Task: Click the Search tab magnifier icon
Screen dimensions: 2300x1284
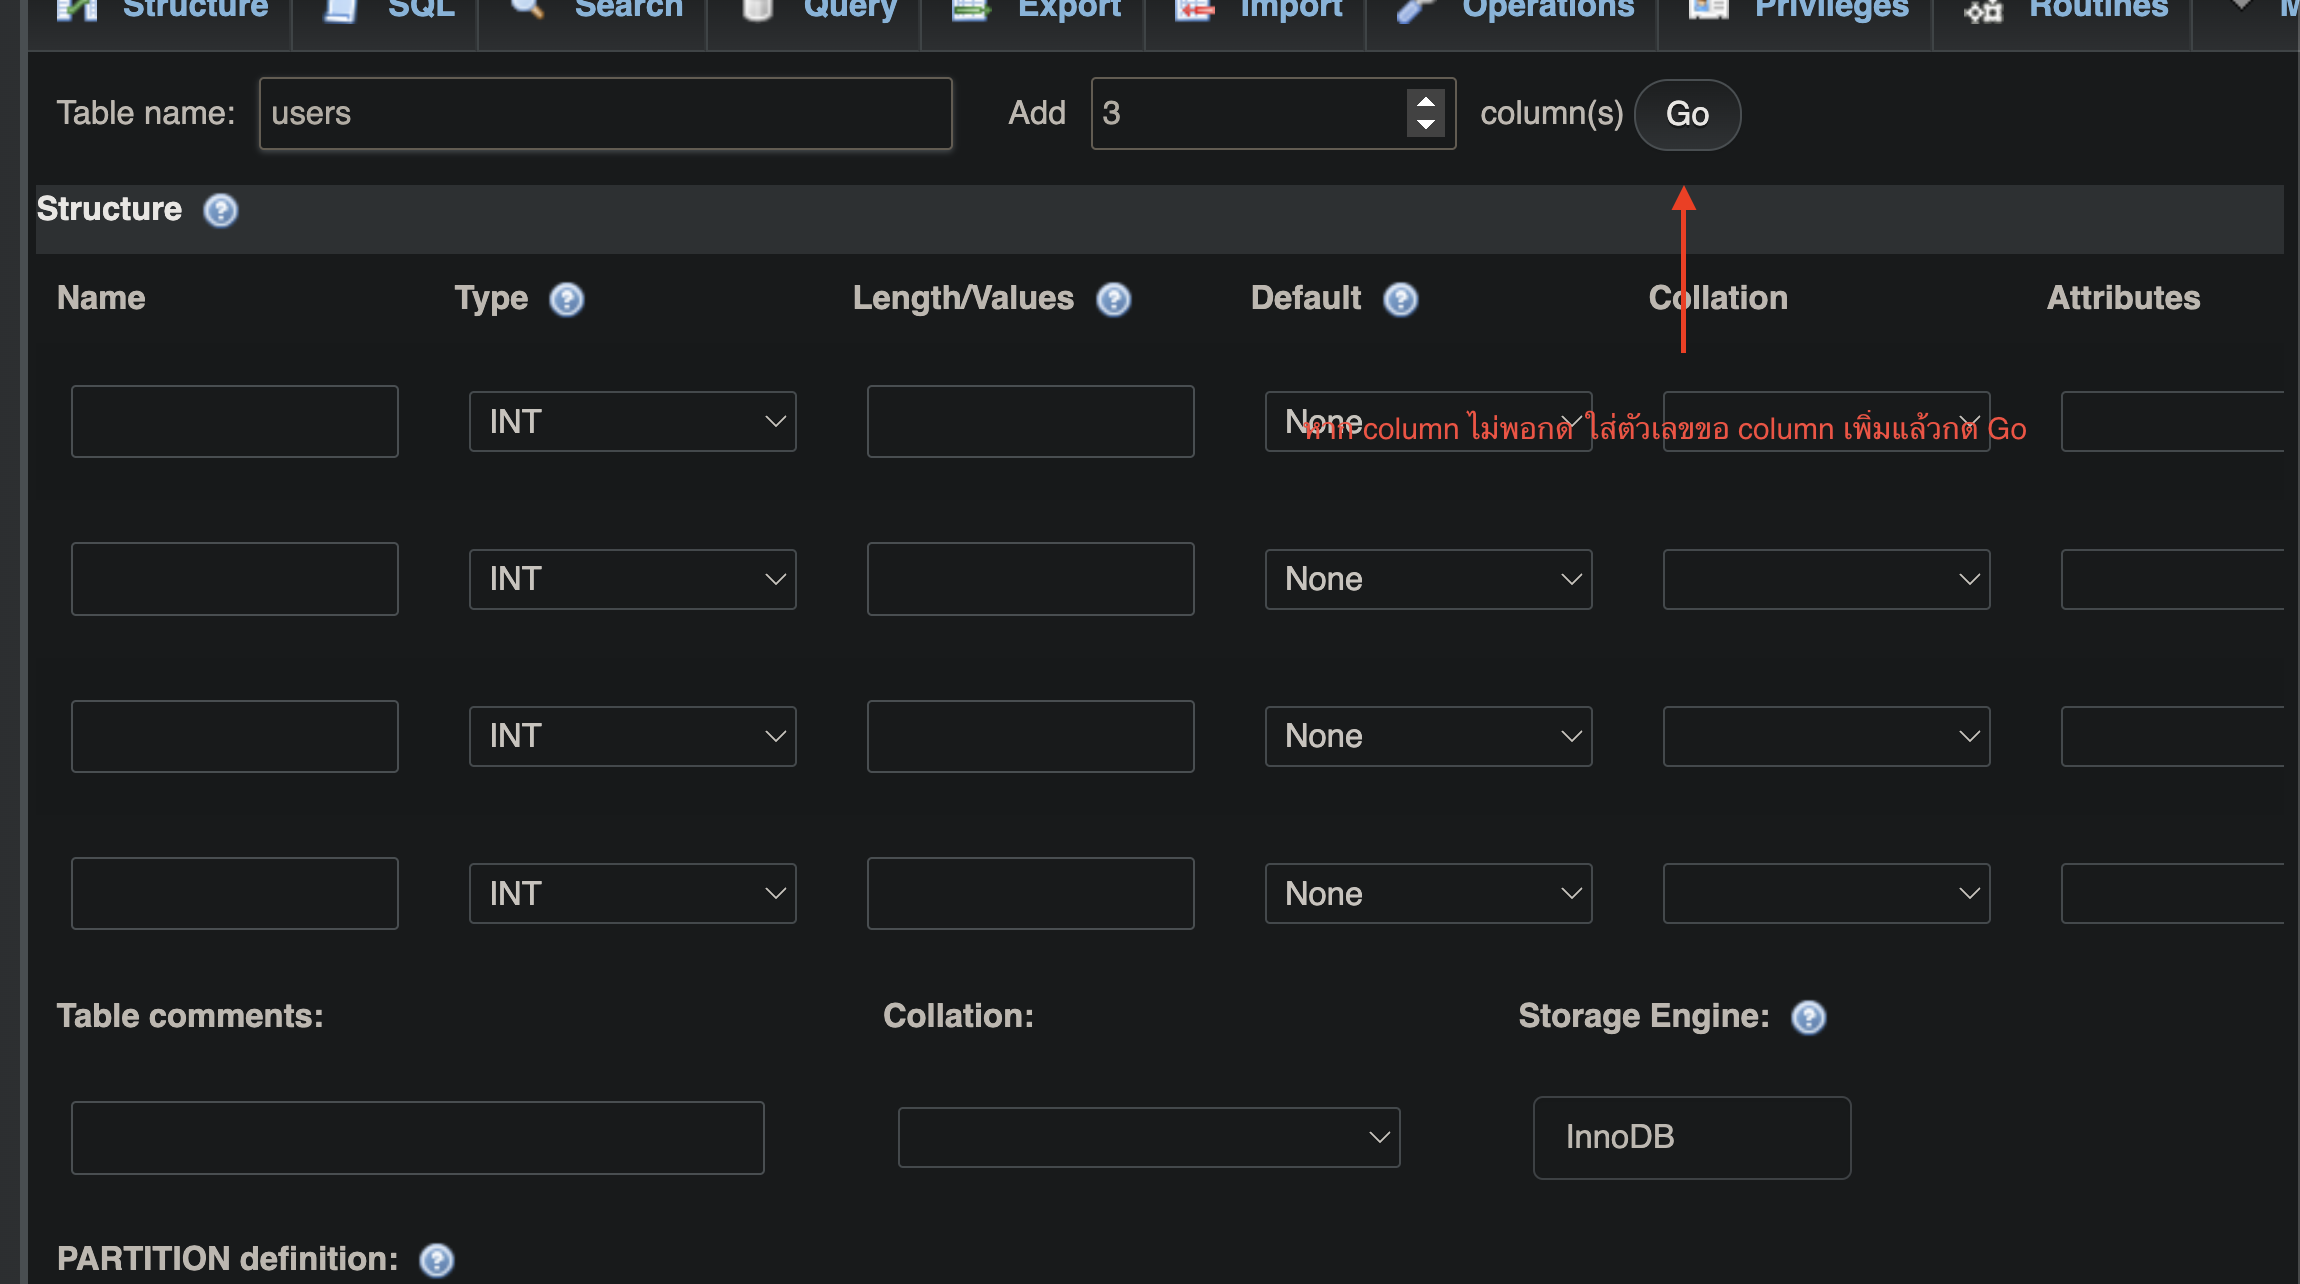Action: point(527,8)
